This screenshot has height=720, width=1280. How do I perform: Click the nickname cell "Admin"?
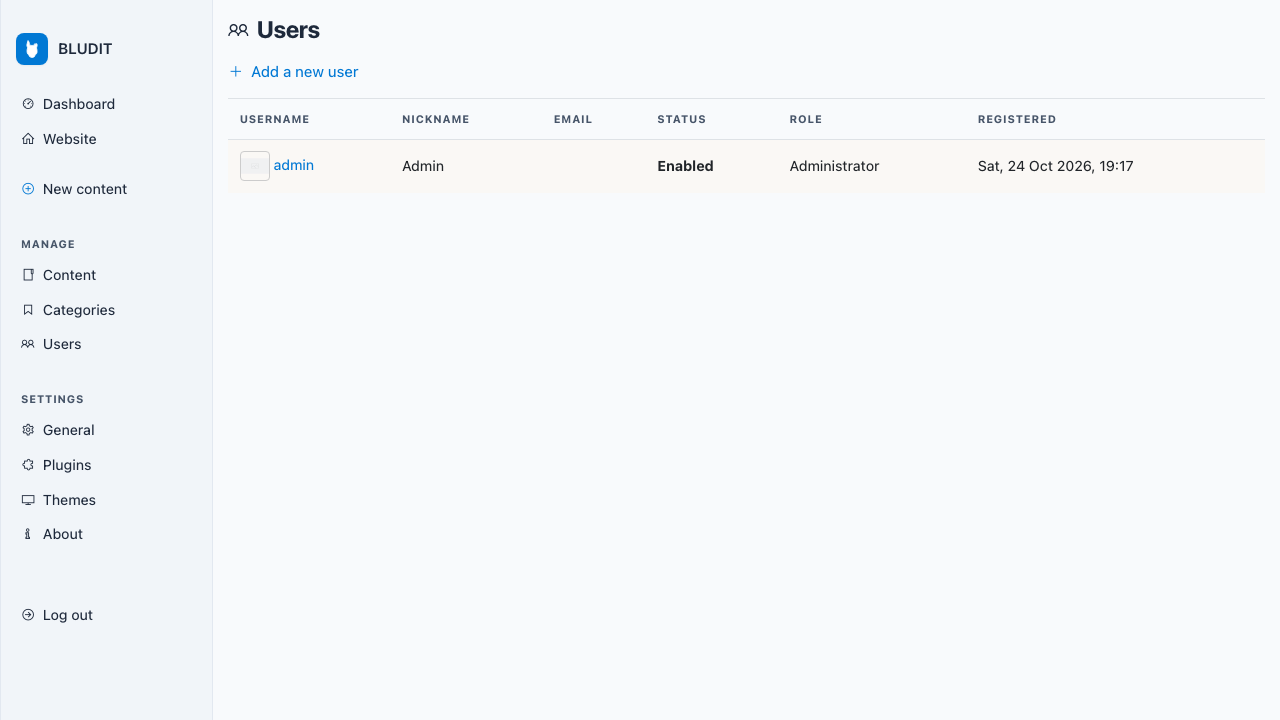point(423,166)
